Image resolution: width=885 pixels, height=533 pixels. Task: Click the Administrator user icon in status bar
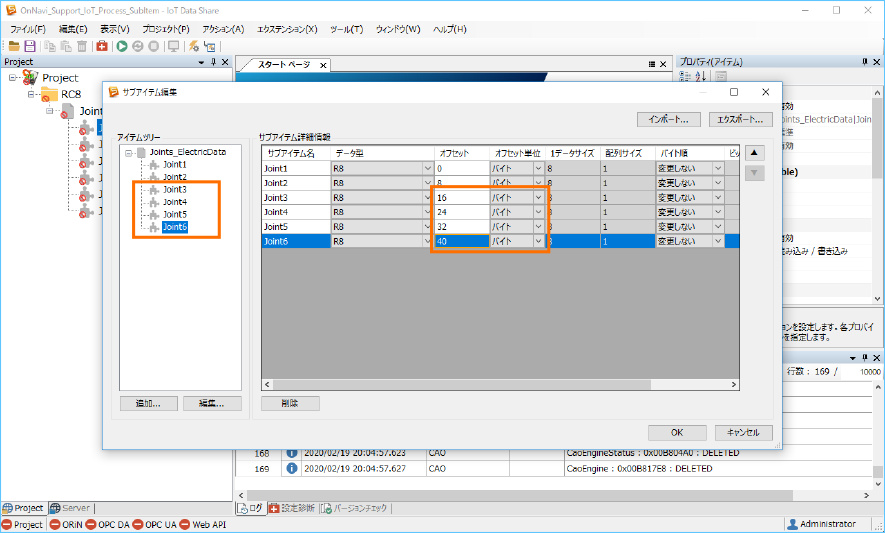[792, 524]
